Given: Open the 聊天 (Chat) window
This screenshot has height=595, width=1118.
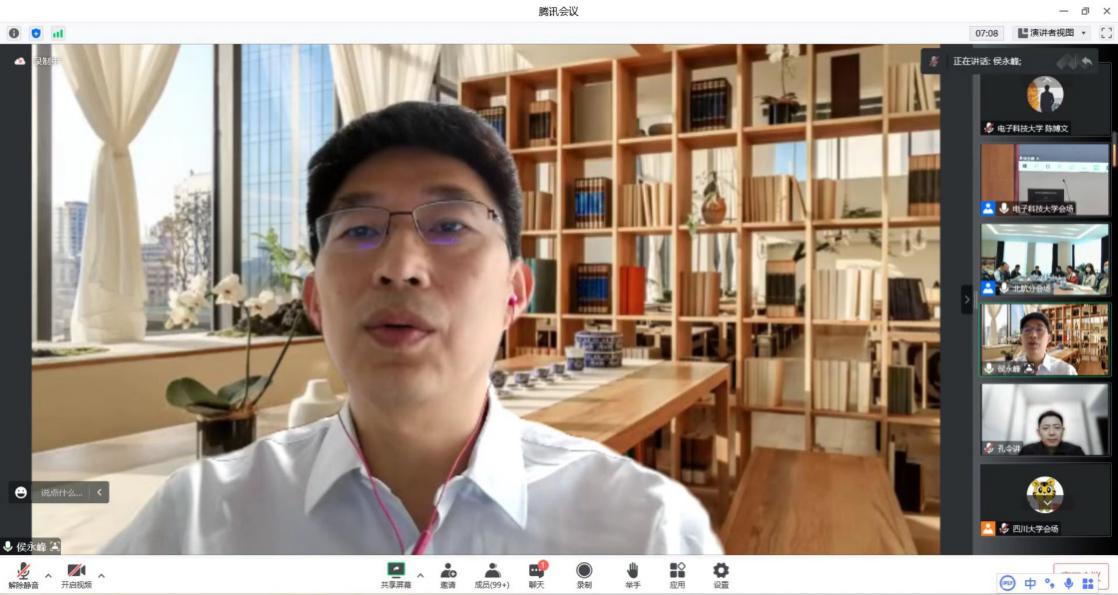Looking at the screenshot, I should [x=536, y=574].
